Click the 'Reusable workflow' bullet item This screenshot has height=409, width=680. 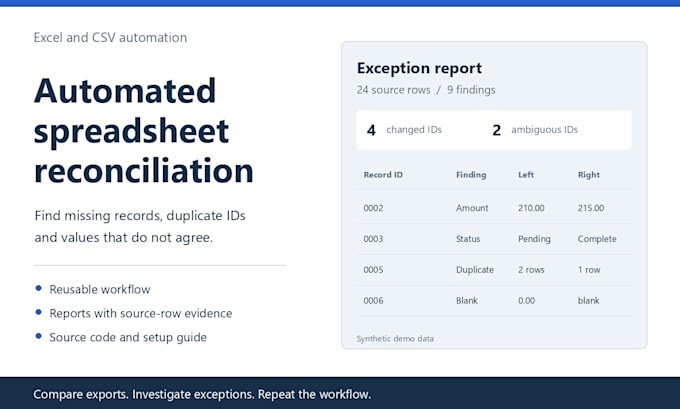click(100, 289)
